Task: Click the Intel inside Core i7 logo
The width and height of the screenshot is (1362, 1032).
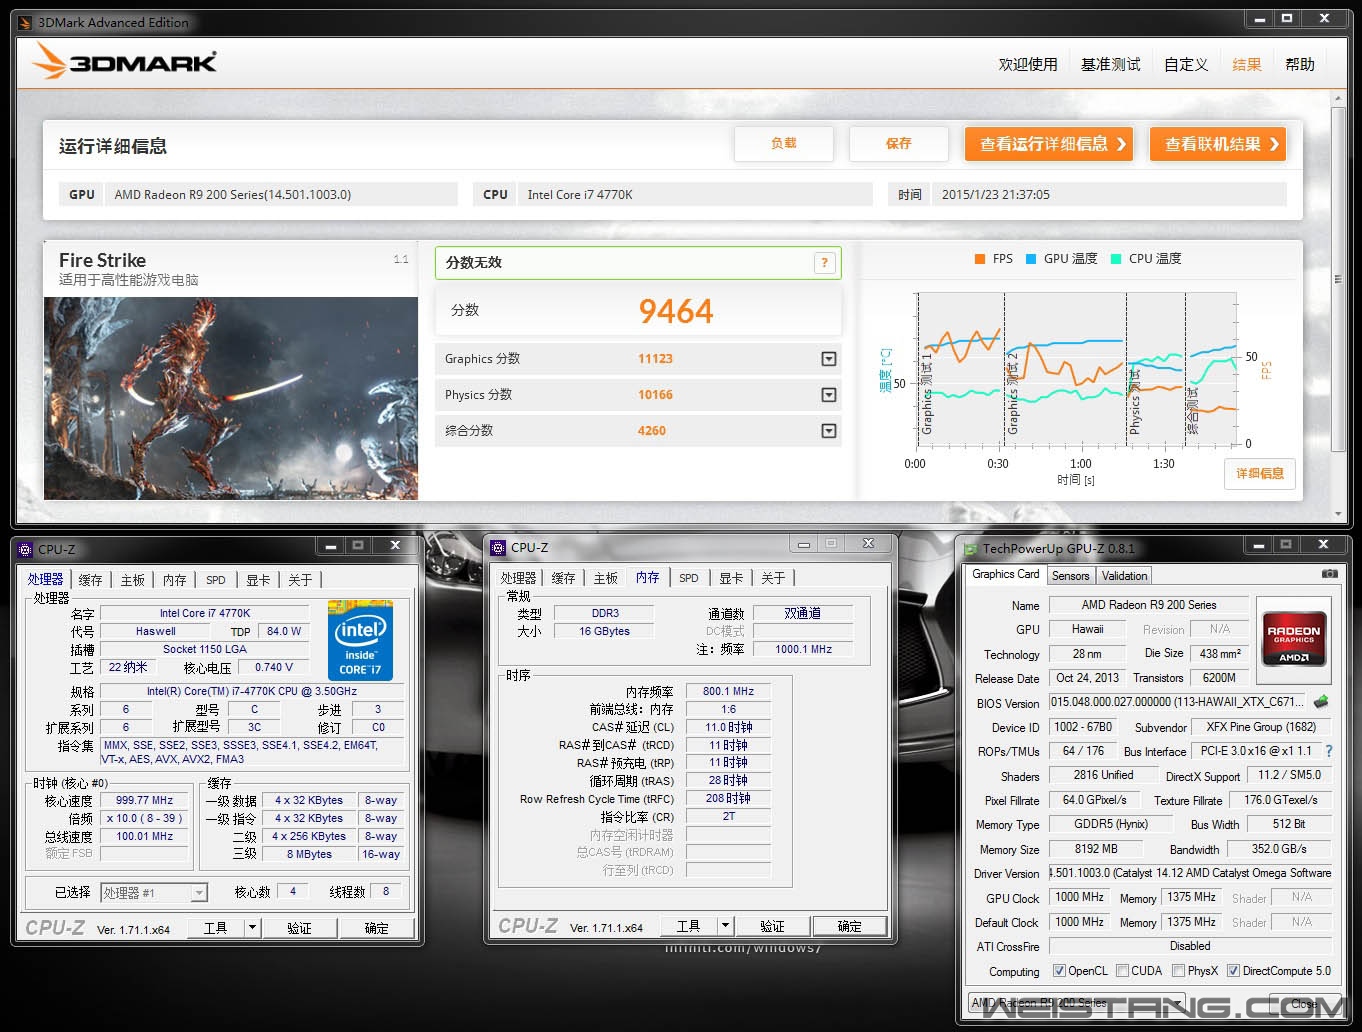Action: 360,640
